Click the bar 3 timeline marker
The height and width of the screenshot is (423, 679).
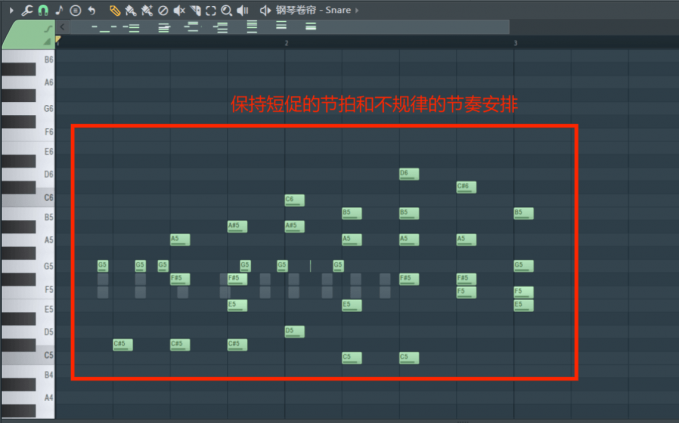515,43
